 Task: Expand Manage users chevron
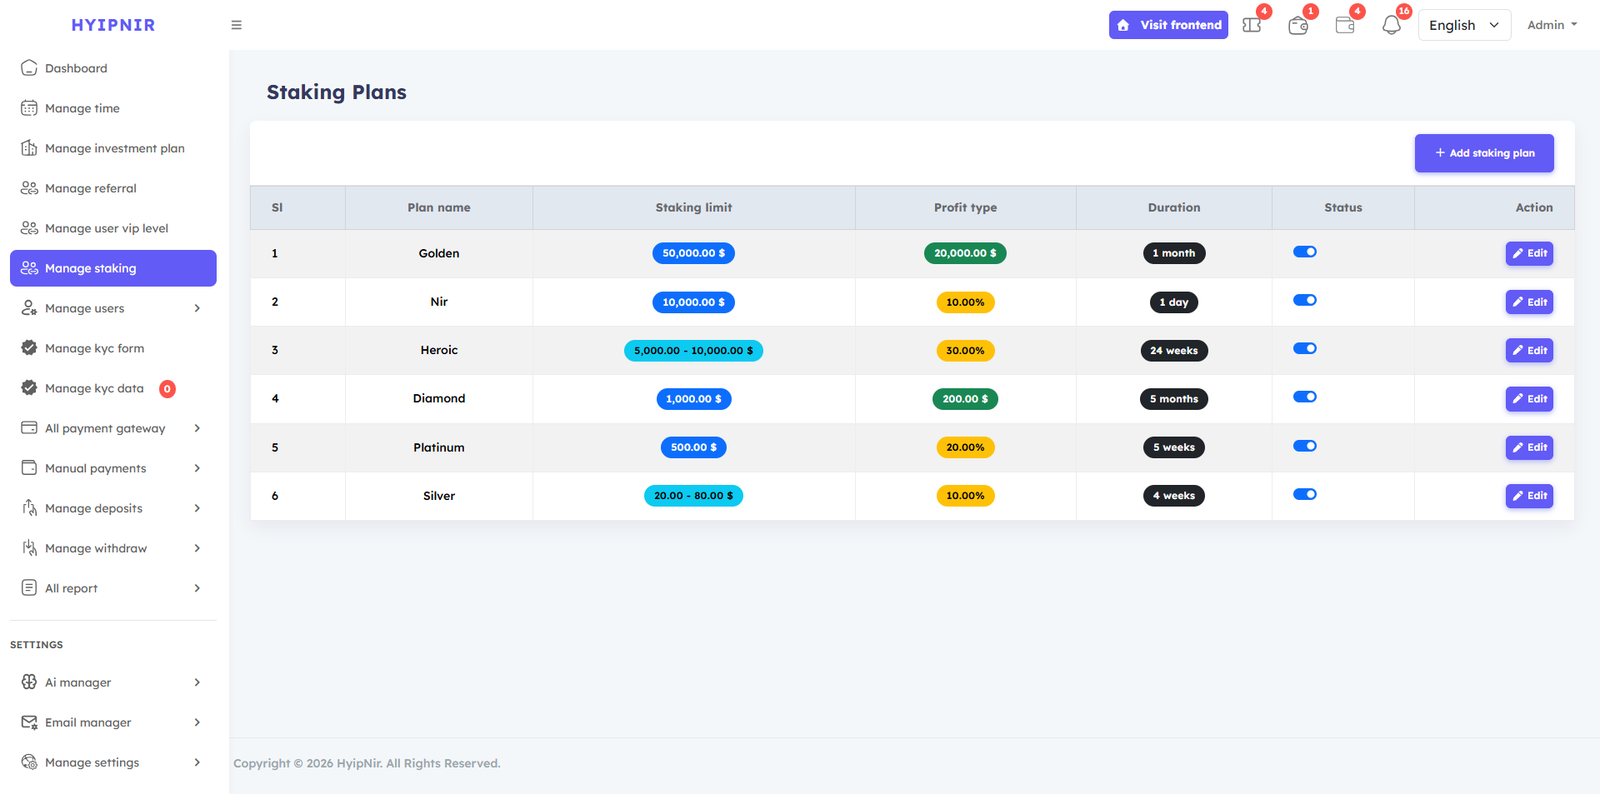197,308
